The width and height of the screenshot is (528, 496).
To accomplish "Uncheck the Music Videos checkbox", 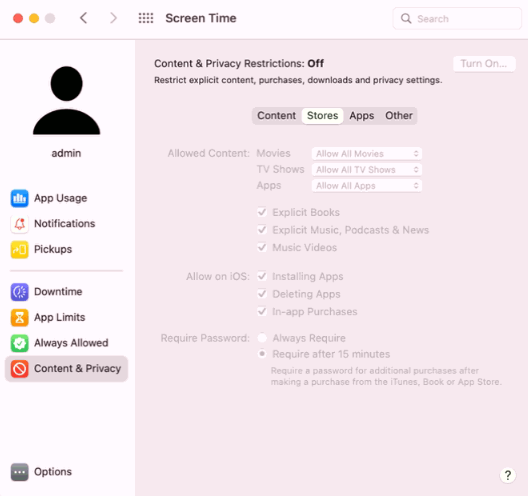I will coord(262,247).
